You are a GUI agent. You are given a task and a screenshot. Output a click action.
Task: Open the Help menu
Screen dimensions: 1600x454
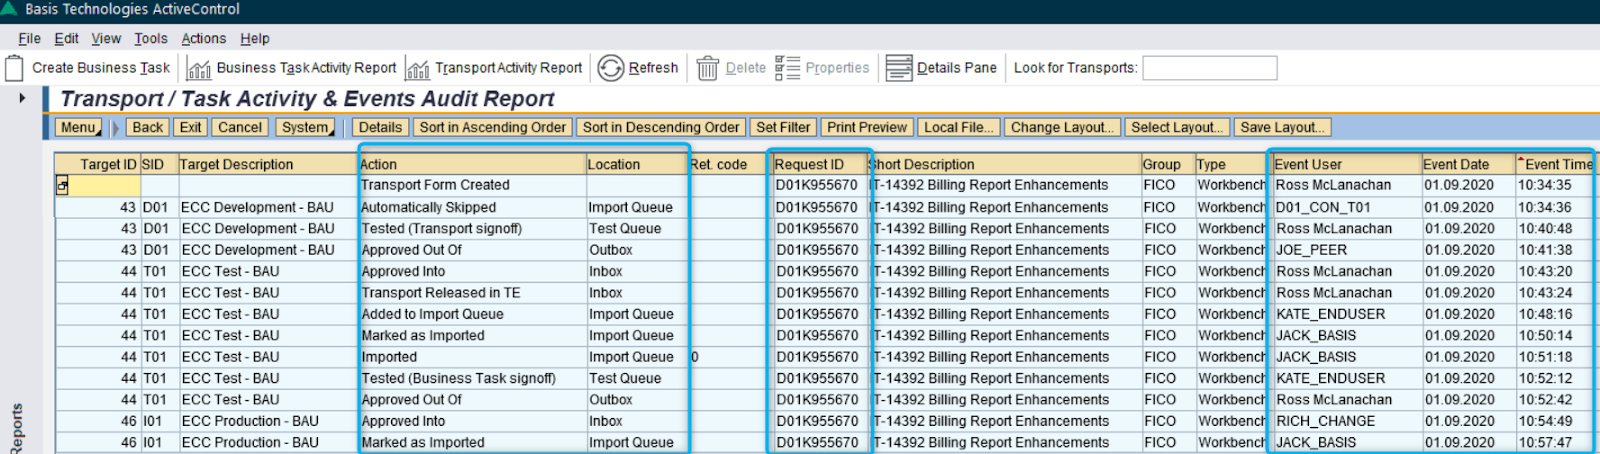[x=255, y=38]
